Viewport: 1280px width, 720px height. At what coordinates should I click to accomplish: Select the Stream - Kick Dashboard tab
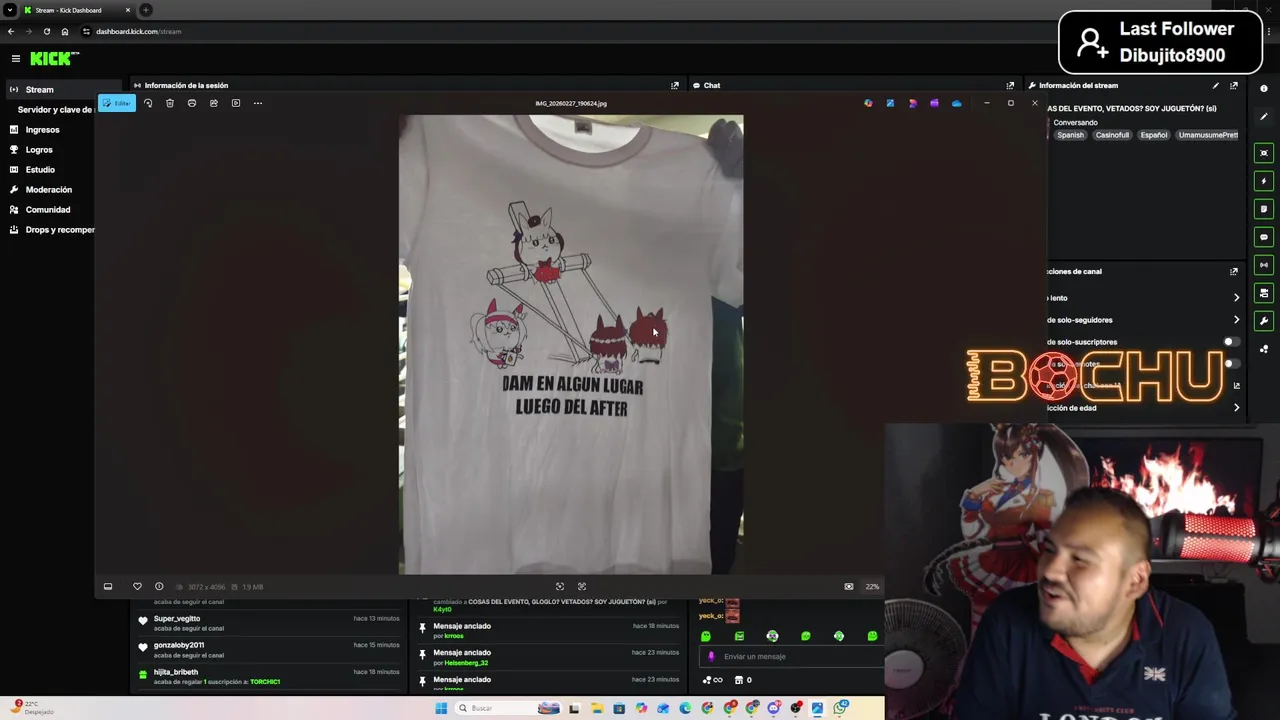(x=77, y=10)
